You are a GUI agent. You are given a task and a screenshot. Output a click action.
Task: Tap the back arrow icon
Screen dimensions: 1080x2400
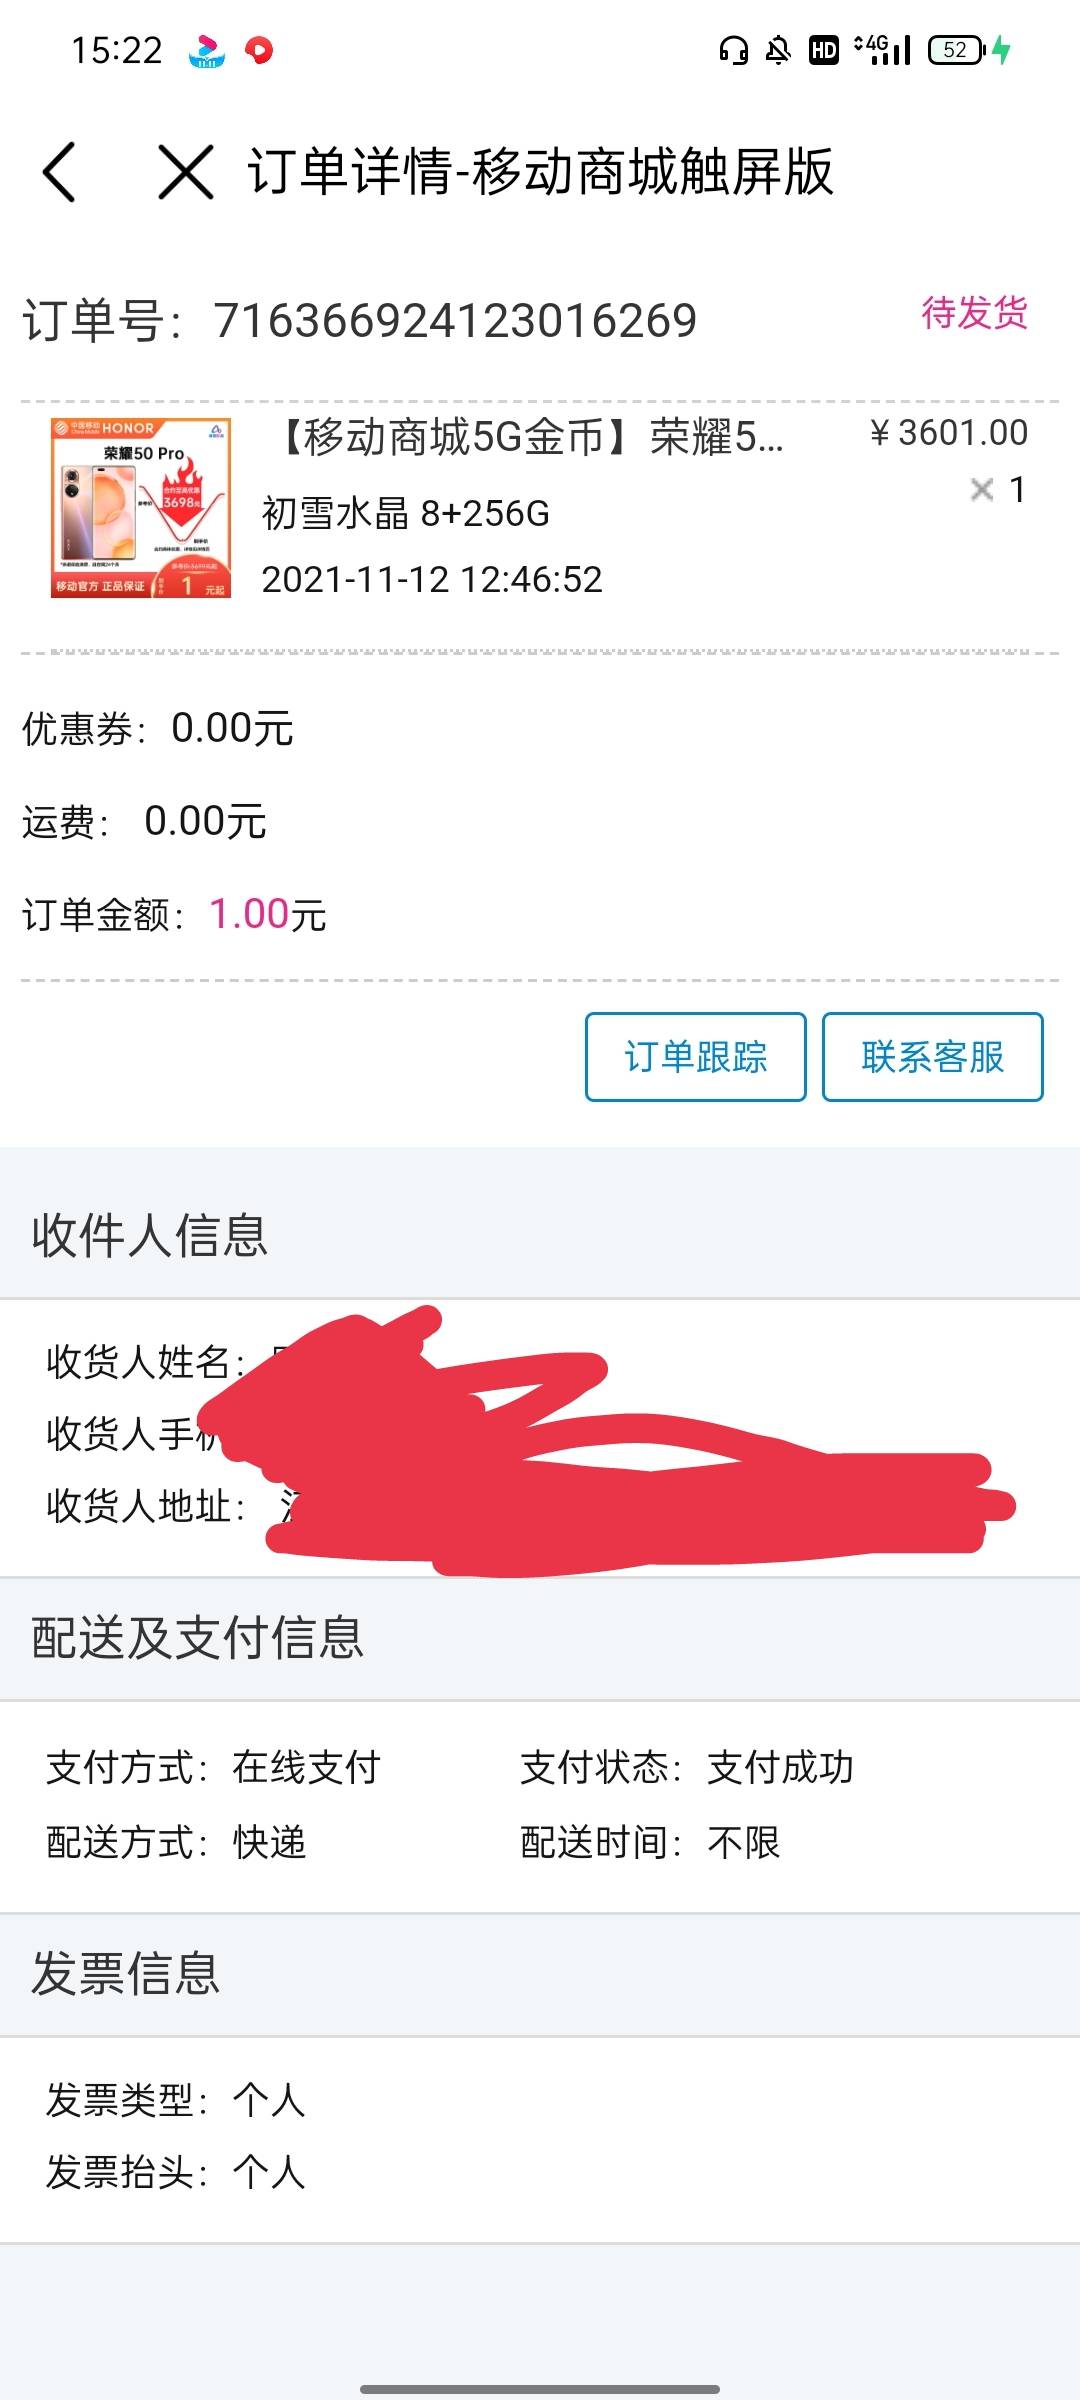coord(60,171)
